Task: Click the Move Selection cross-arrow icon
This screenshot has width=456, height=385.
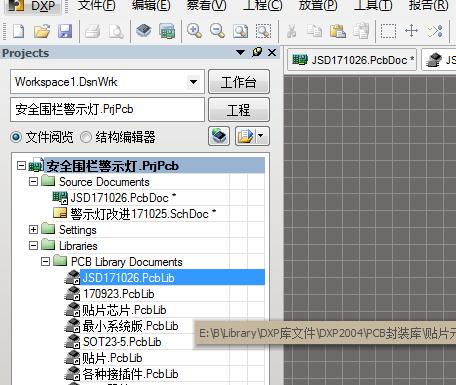Action: click(x=412, y=31)
